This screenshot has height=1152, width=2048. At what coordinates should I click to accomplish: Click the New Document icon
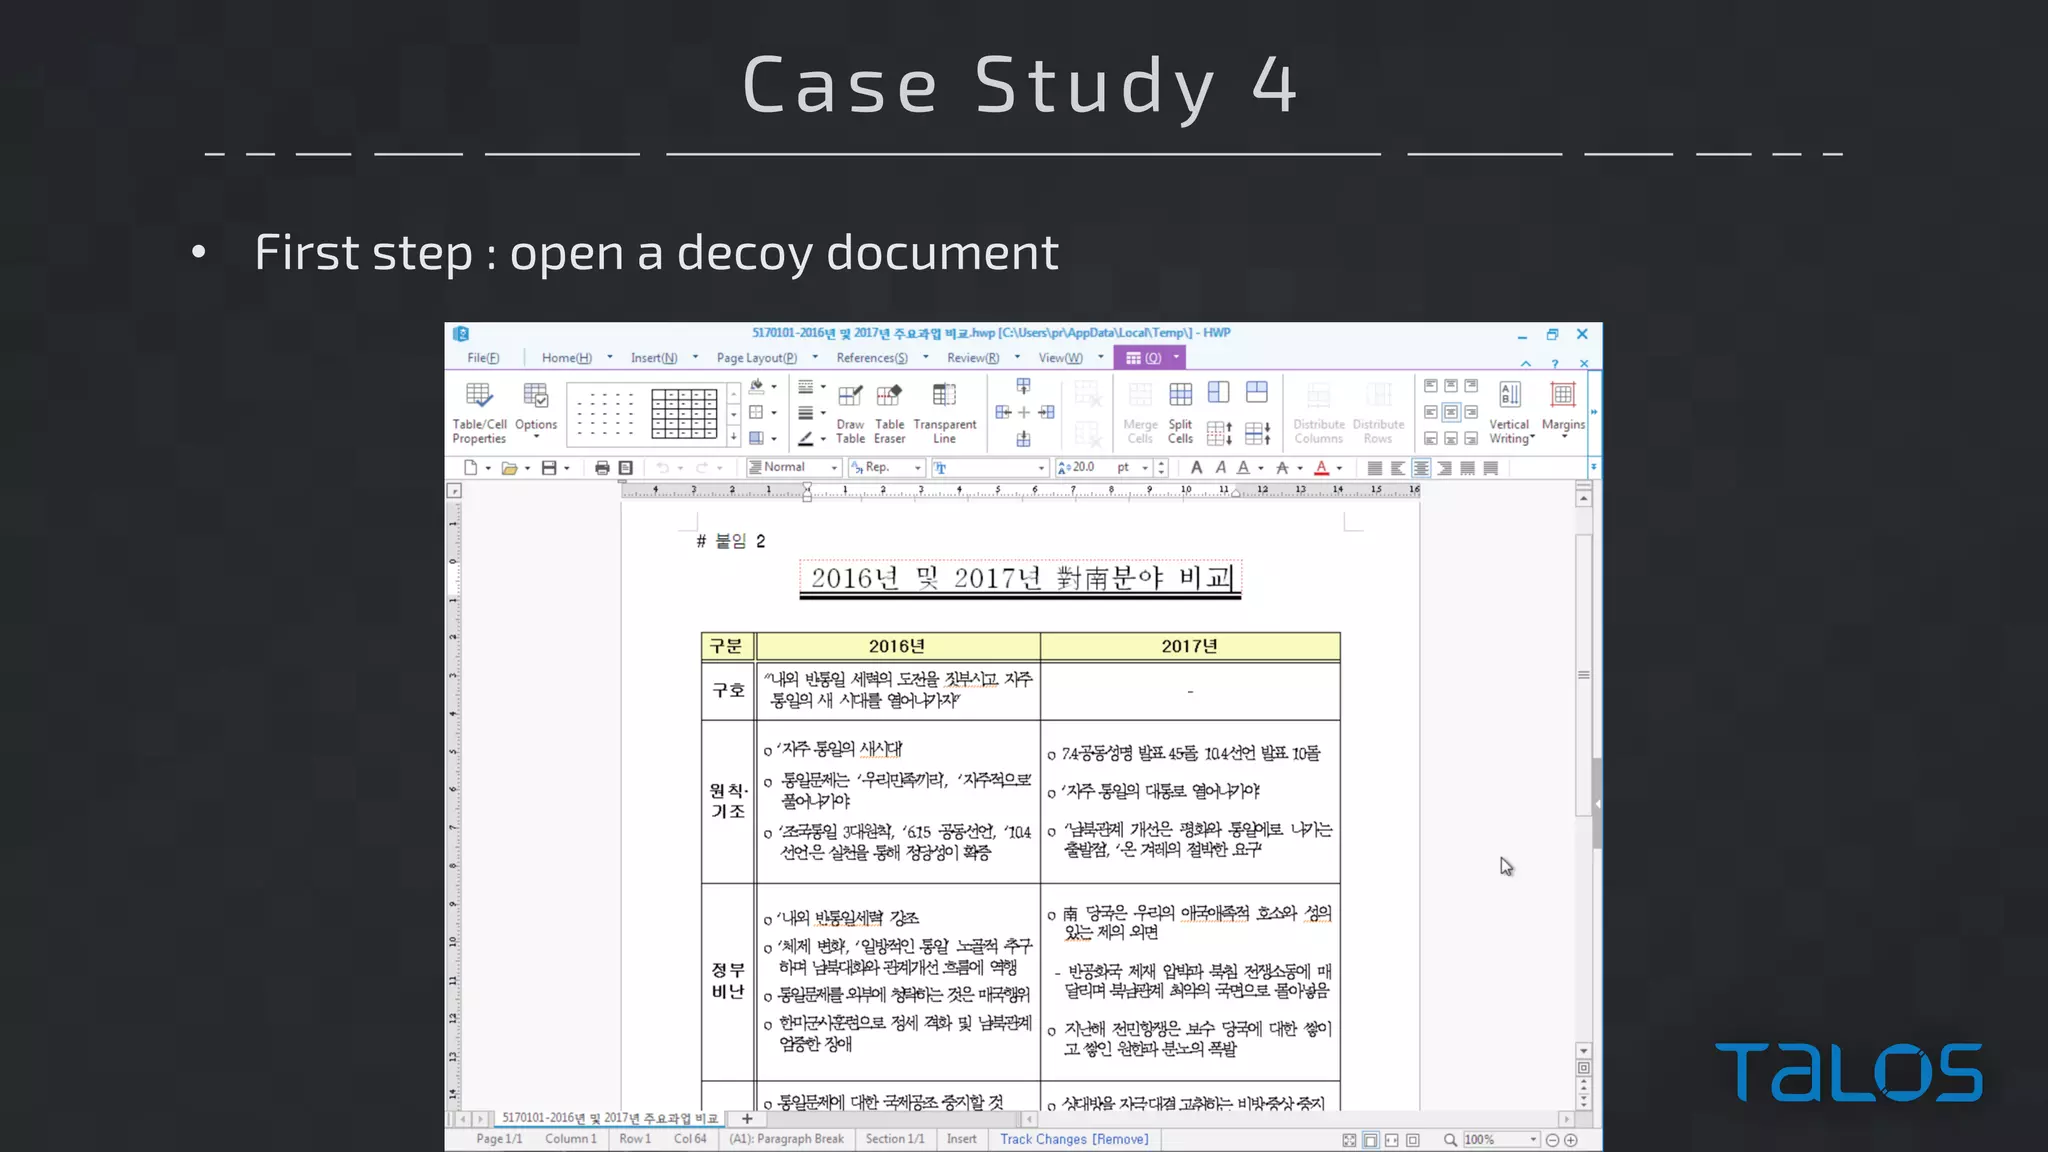pos(470,467)
